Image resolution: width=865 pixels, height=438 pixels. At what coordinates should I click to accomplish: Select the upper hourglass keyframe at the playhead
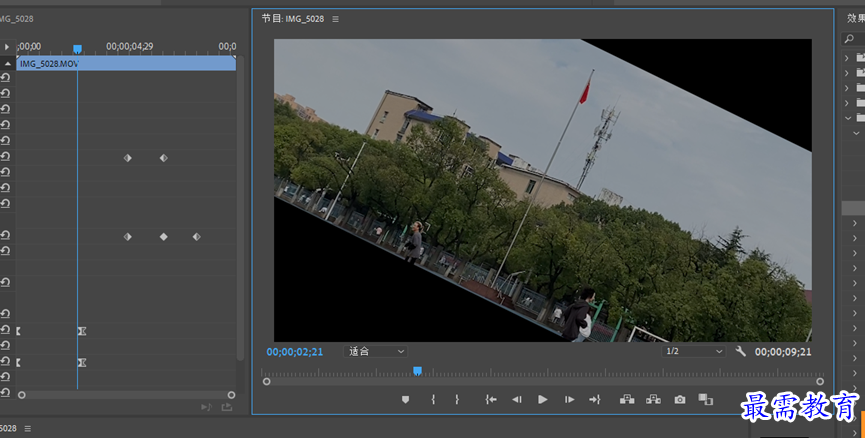82,331
